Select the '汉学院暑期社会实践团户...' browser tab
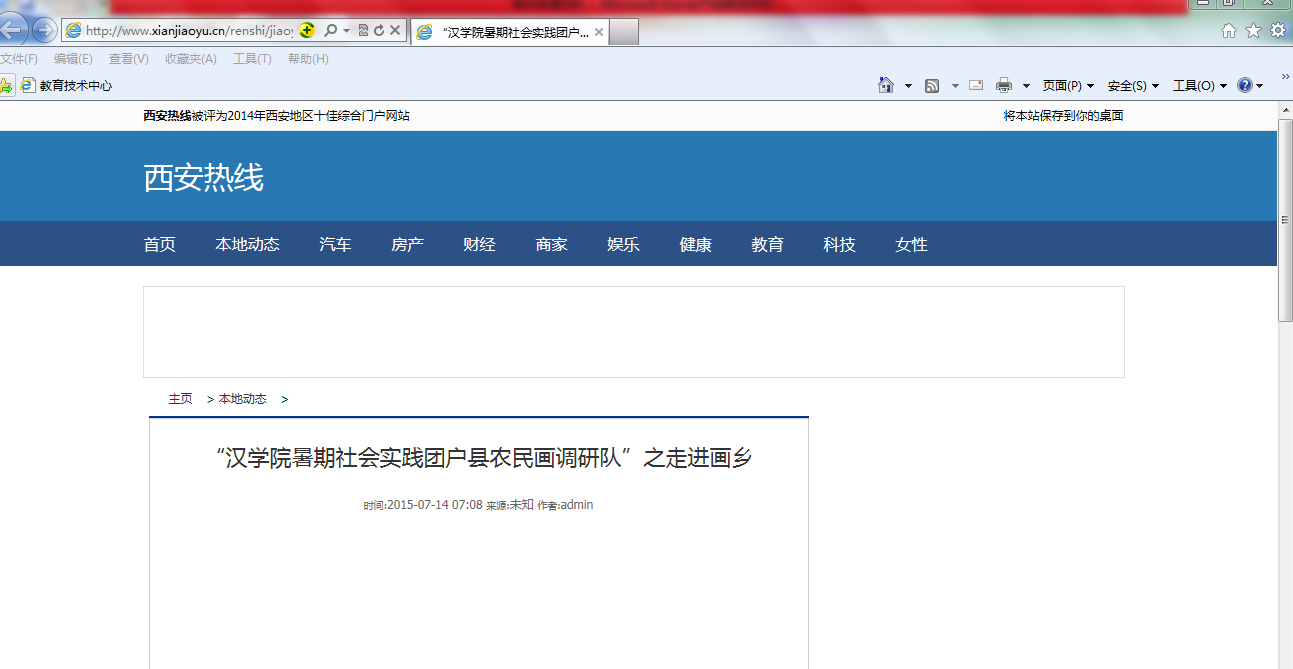Image resolution: width=1293 pixels, height=669 pixels. [509, 32]
